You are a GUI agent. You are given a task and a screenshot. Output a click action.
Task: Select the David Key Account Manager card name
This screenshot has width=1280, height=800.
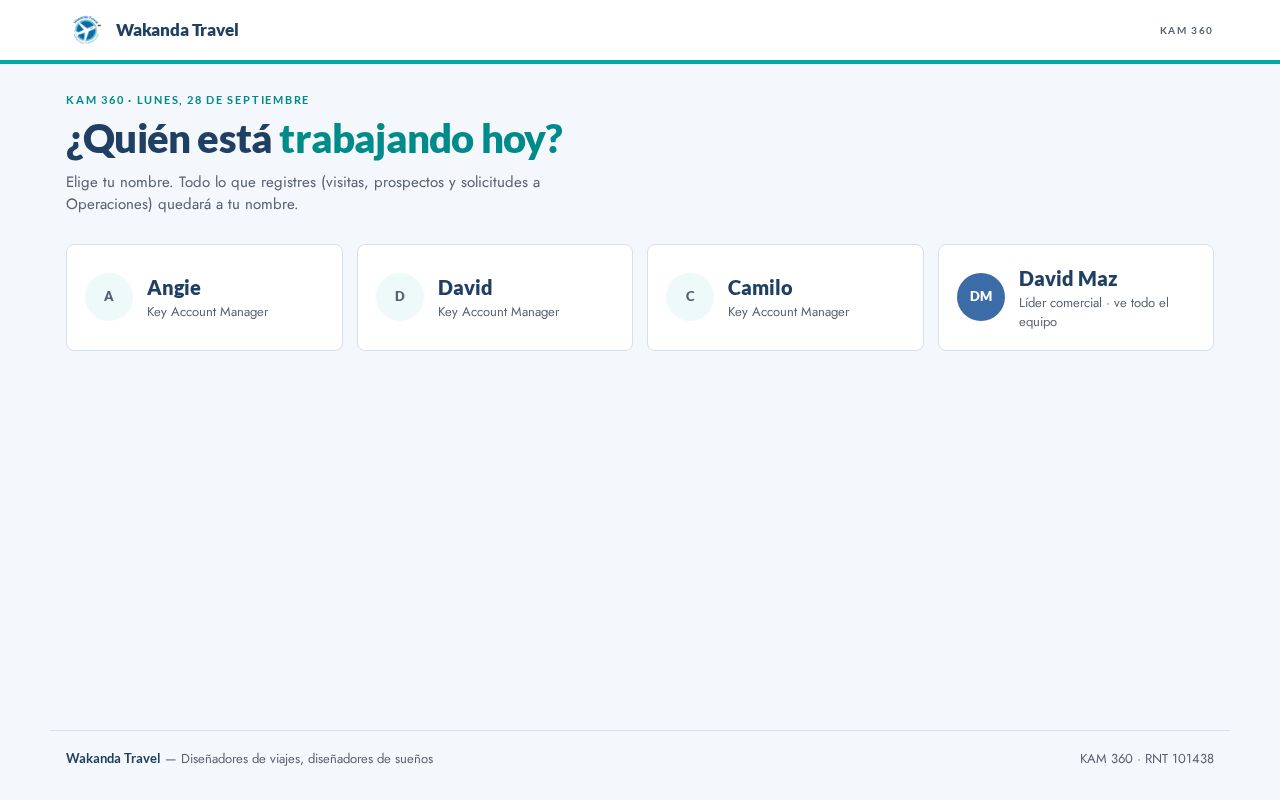(465, 288)
